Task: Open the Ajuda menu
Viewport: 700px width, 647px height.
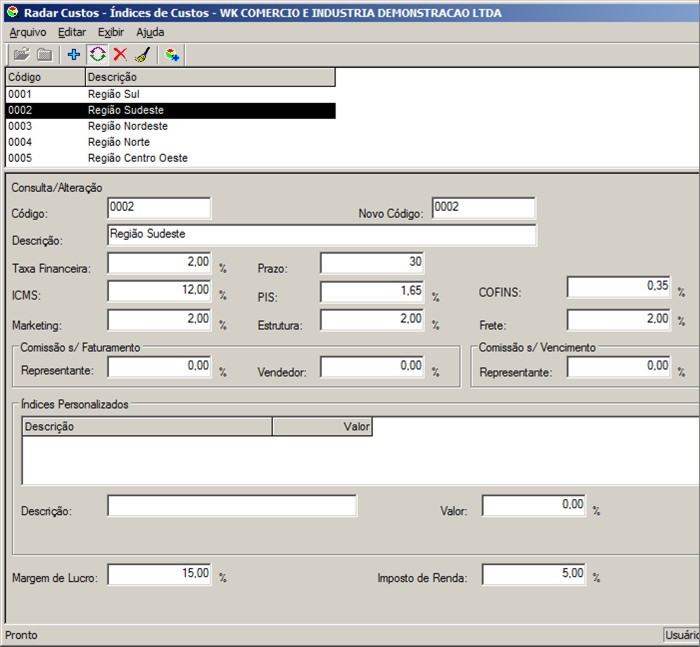Action: point(150,32)
